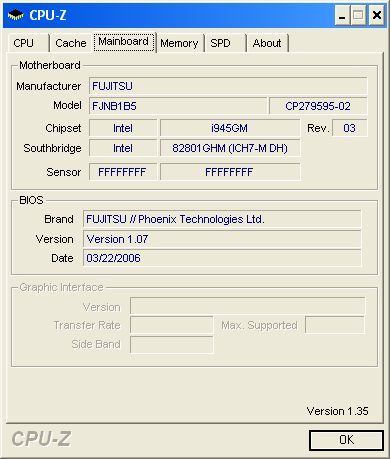Click the BIOS Date label

[x=62, y=258]
